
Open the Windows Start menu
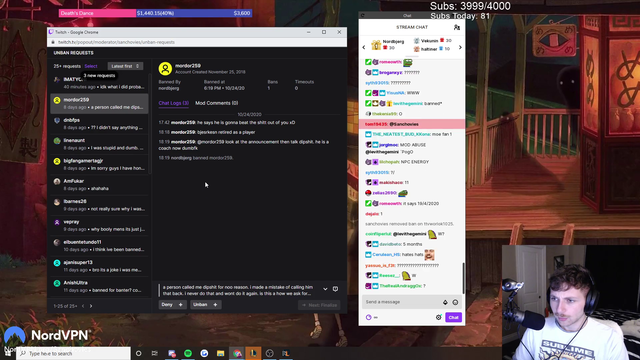[8, 353]
